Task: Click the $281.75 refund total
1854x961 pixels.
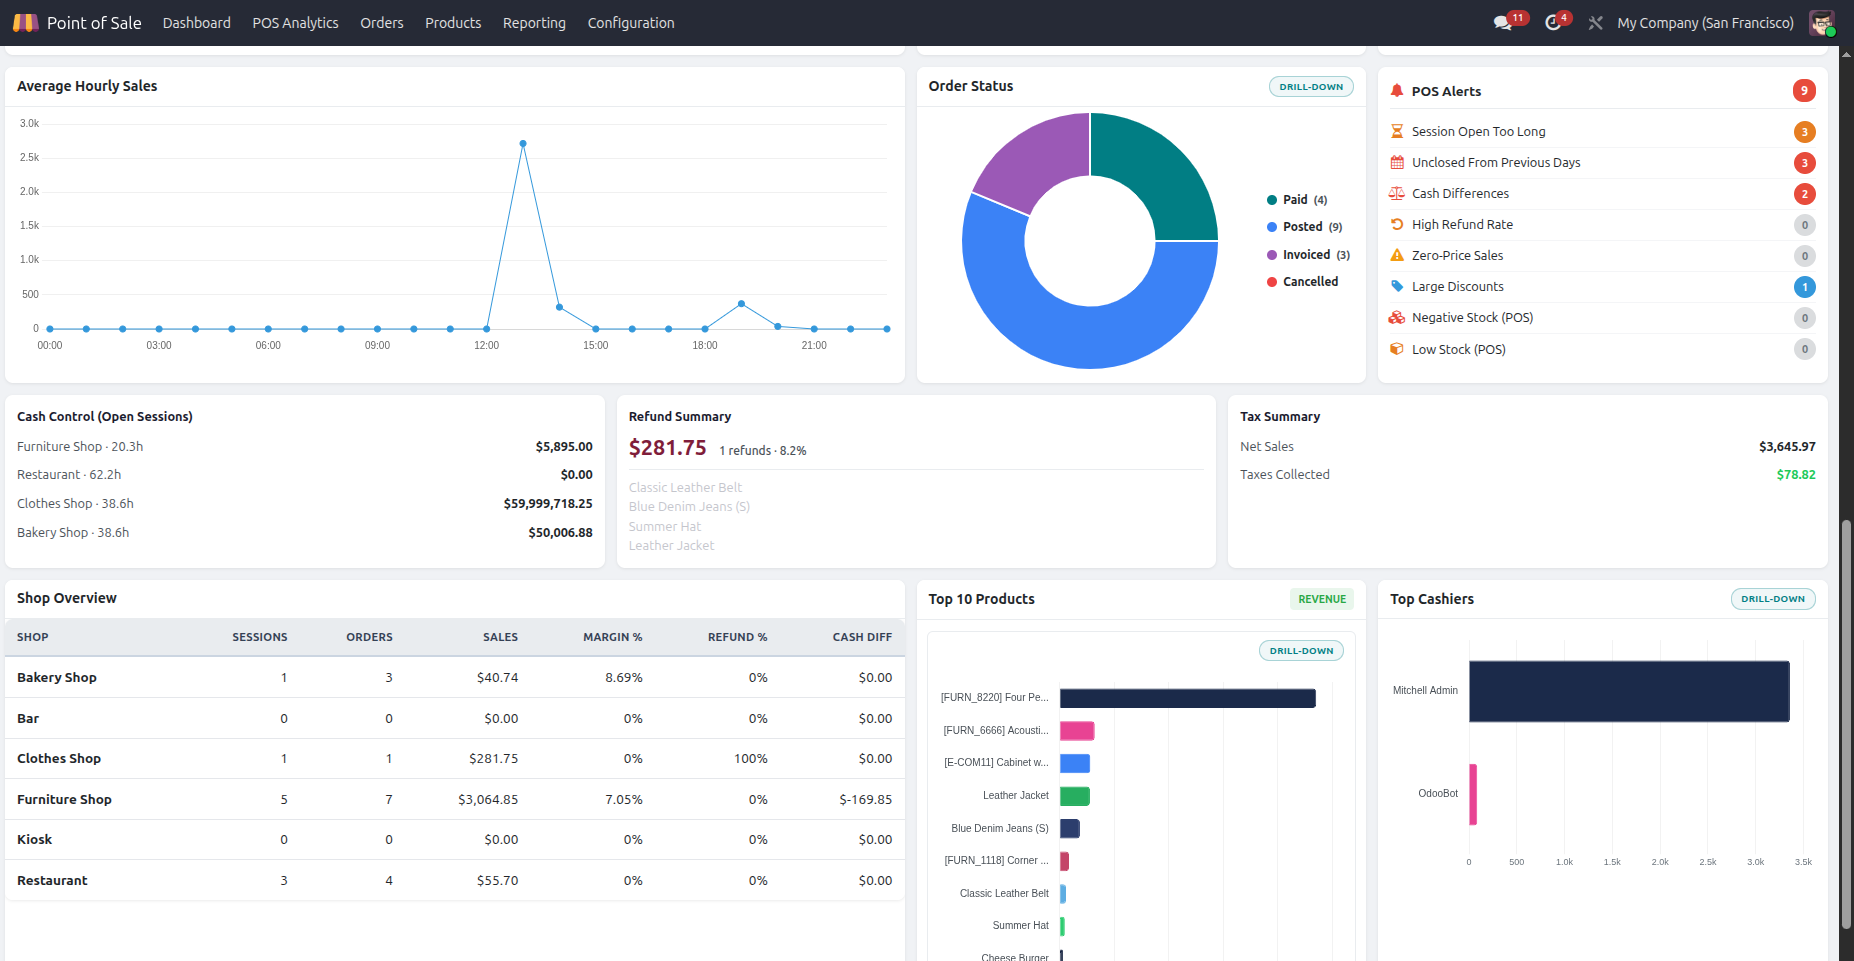Action: [667, 448]
